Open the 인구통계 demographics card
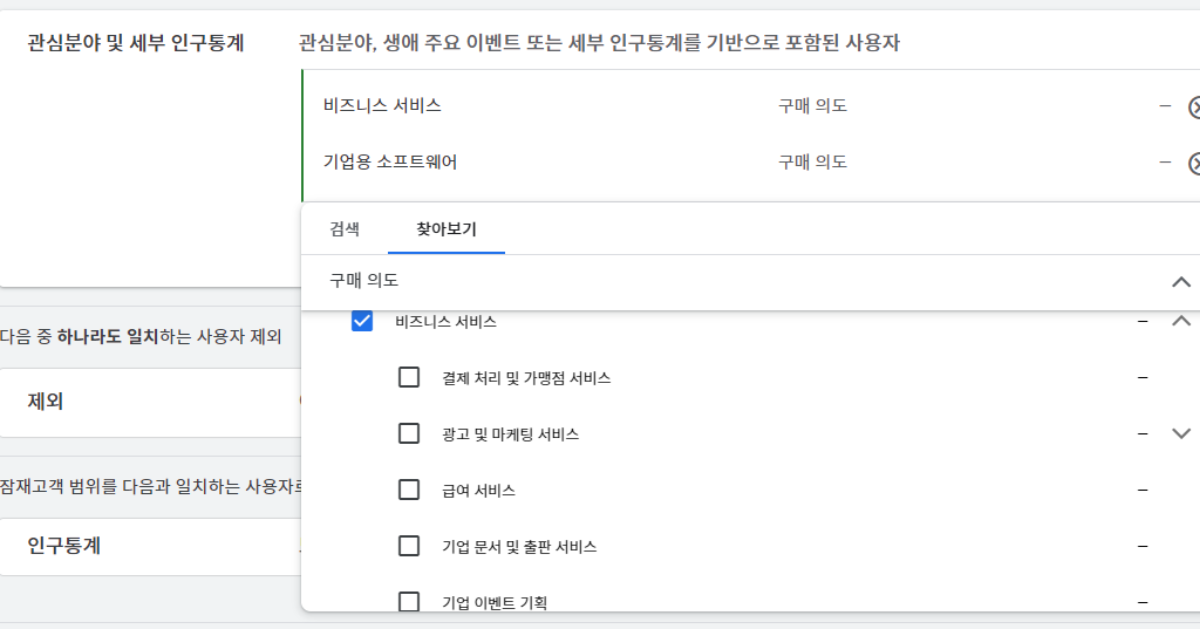 click(x=150, y=546)
